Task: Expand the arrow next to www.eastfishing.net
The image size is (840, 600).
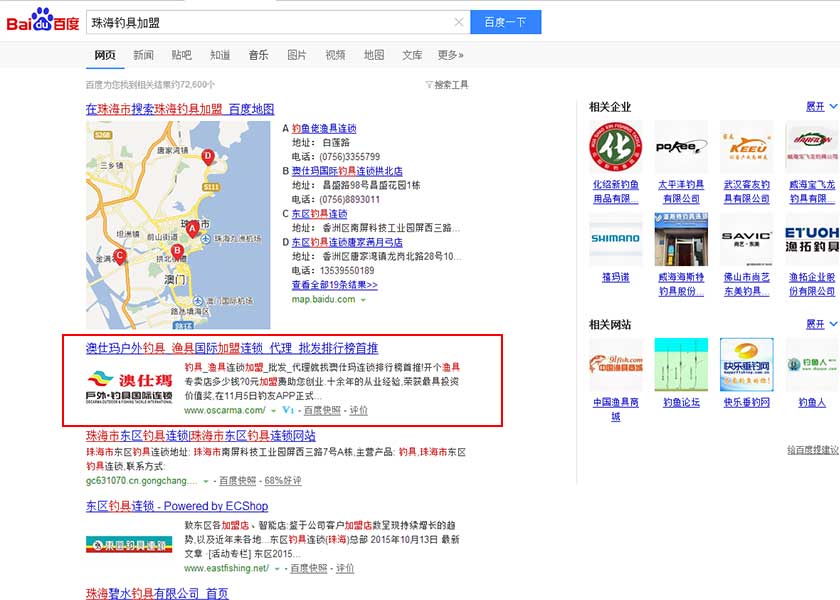Action: (x=277, y=569)
